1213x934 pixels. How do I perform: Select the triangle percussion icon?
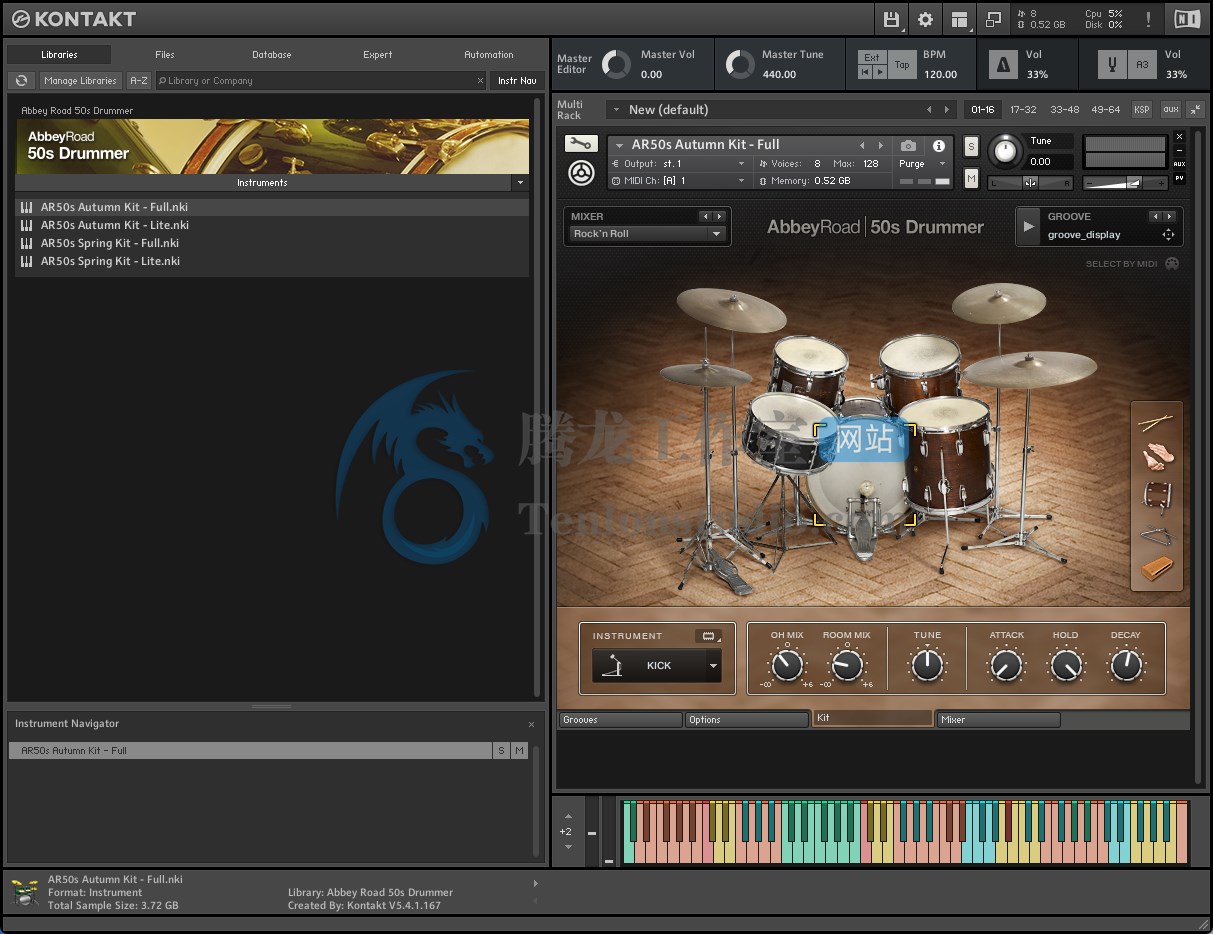coord(1157,534)
